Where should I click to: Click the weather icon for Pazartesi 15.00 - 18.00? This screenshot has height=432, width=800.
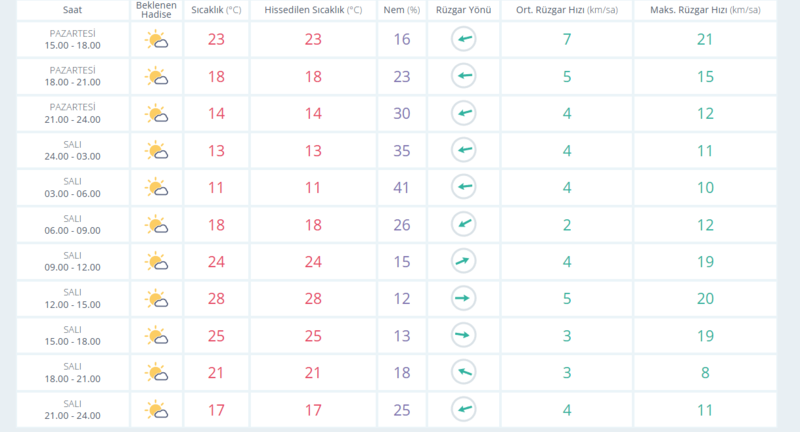tap(156, 40)
